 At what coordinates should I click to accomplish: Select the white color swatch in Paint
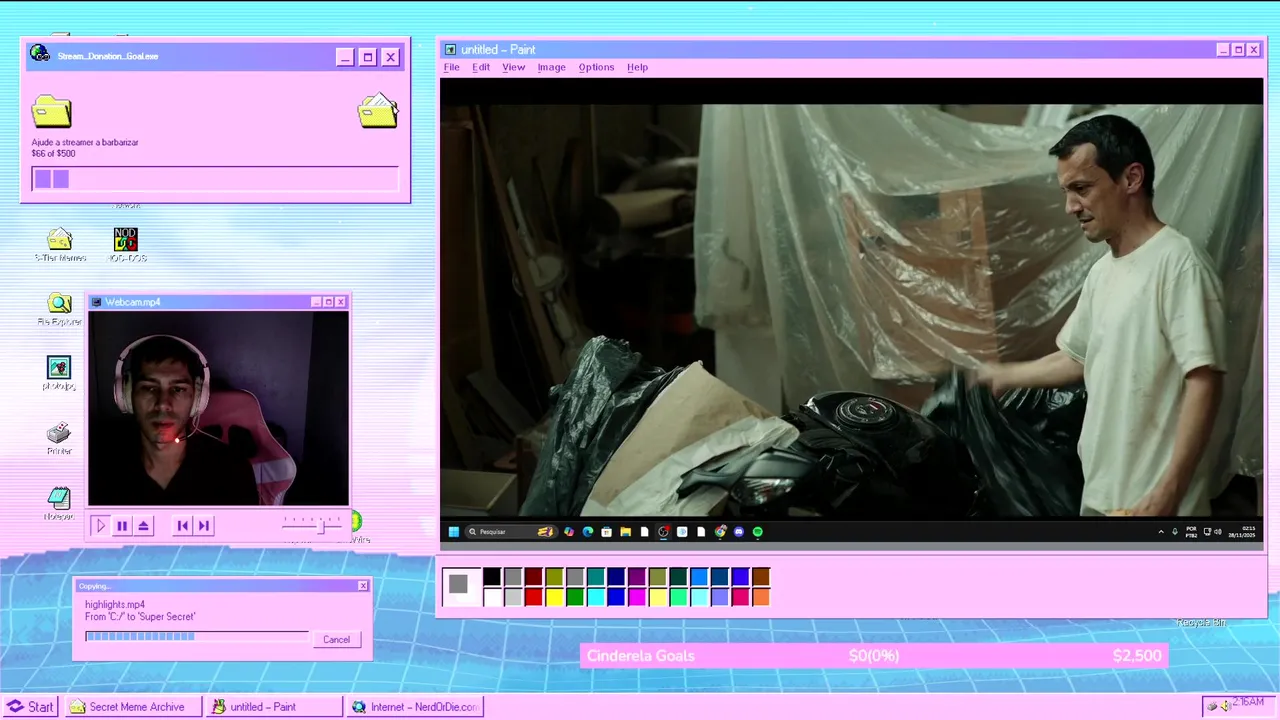tap(492, 597)
